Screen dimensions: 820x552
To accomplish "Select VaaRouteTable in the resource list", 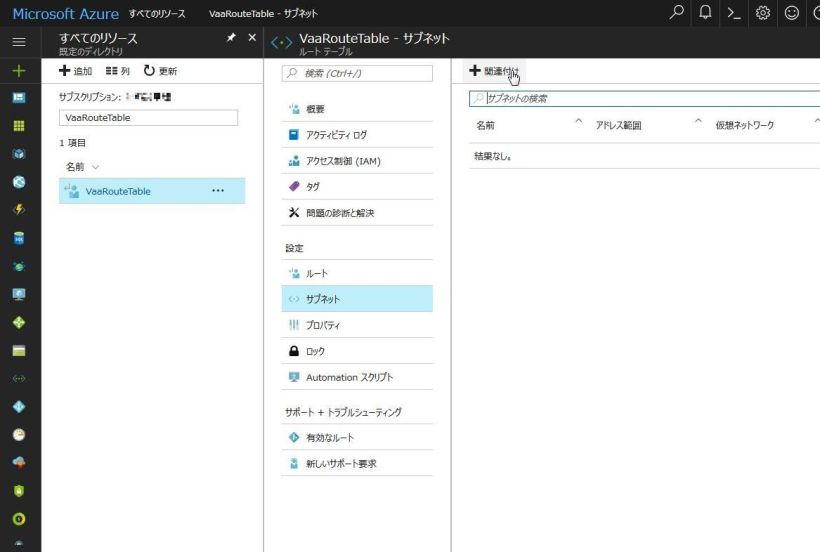I will [118, 191].
